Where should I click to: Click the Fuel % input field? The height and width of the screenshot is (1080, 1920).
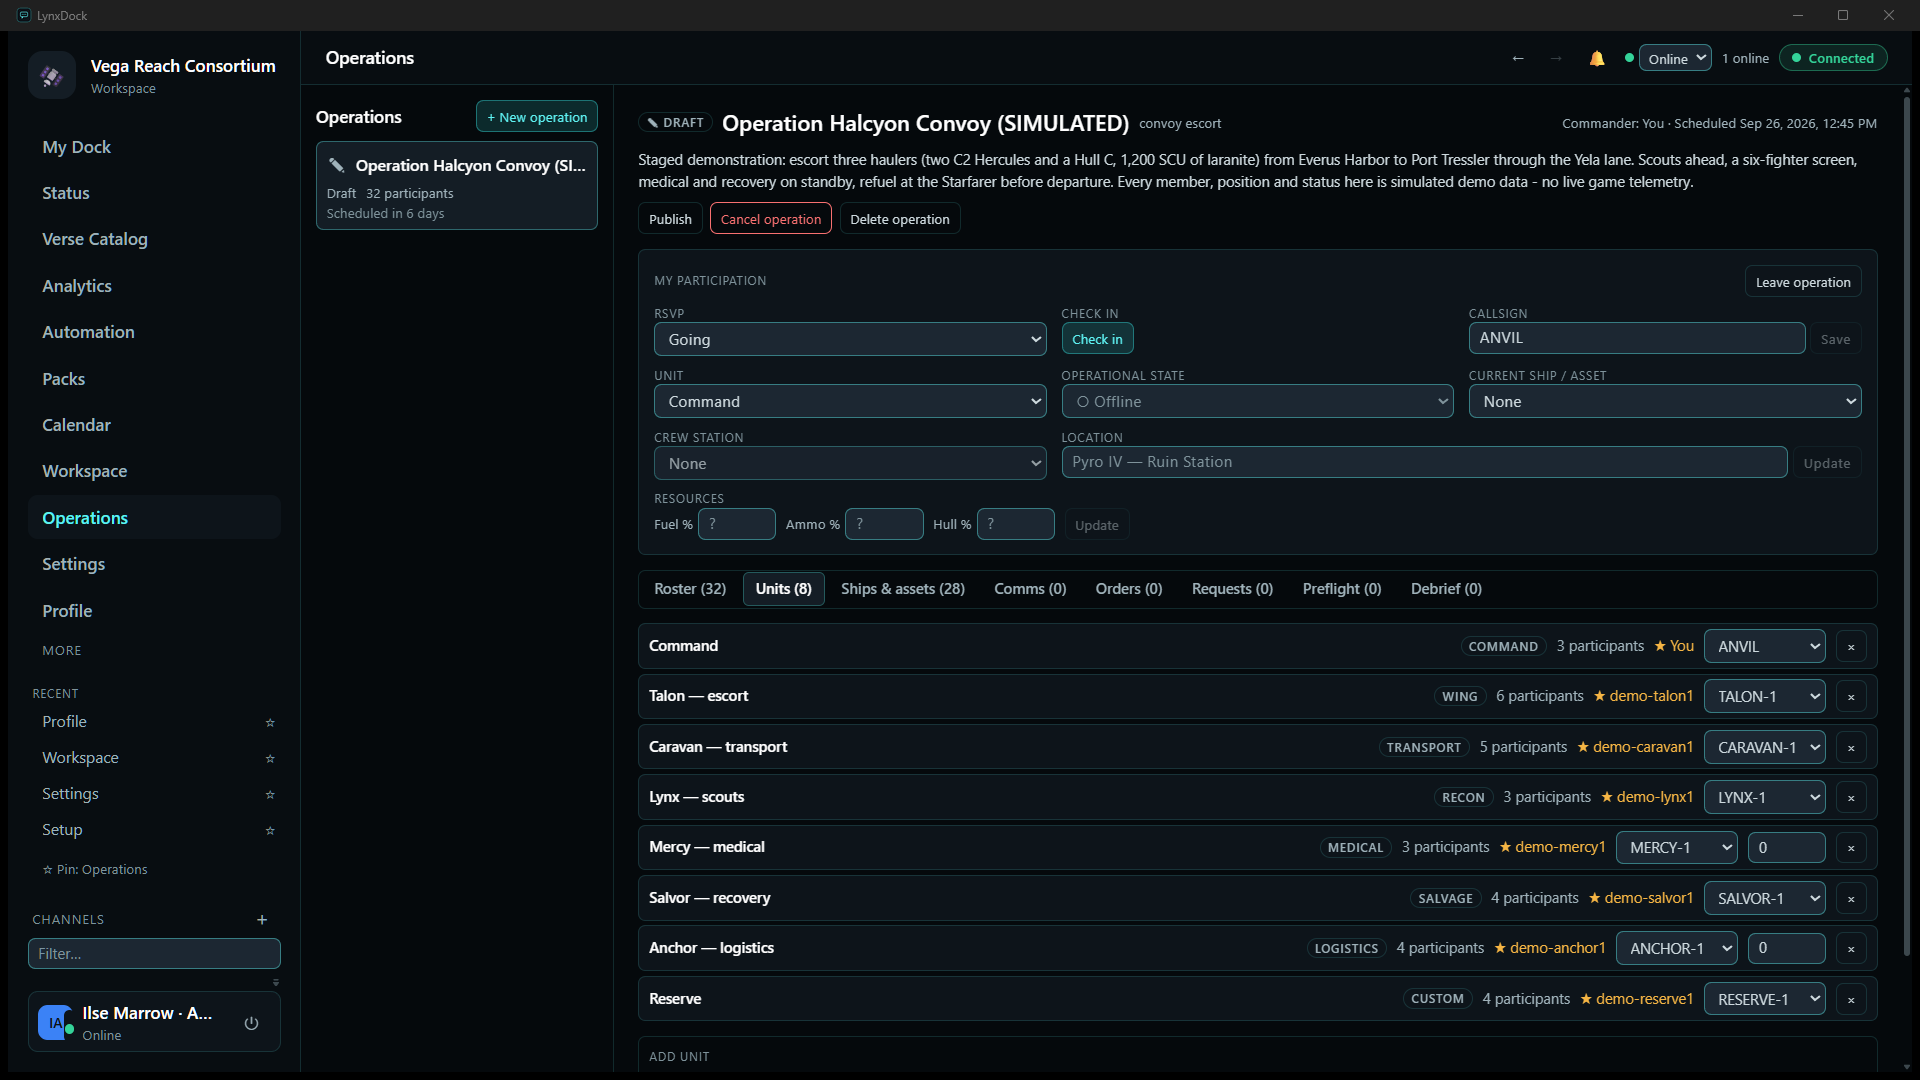coord(737,525)
